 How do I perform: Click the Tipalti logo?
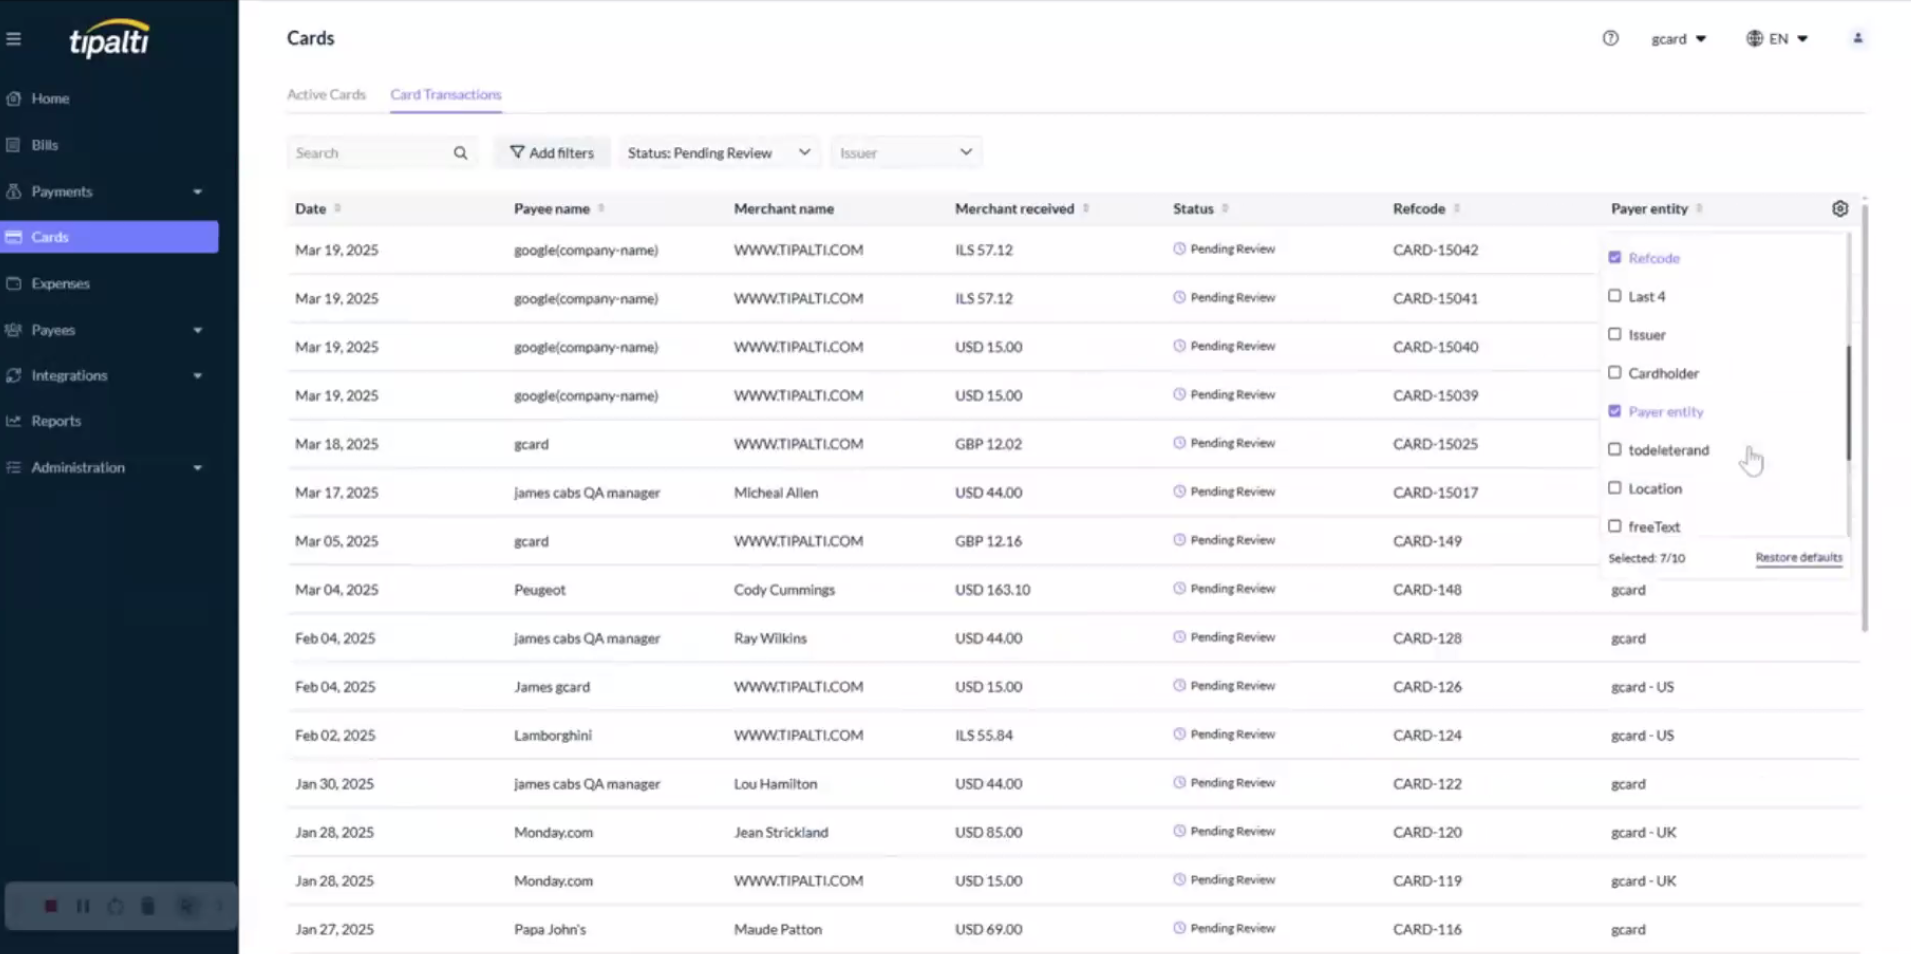click(109, 39)
